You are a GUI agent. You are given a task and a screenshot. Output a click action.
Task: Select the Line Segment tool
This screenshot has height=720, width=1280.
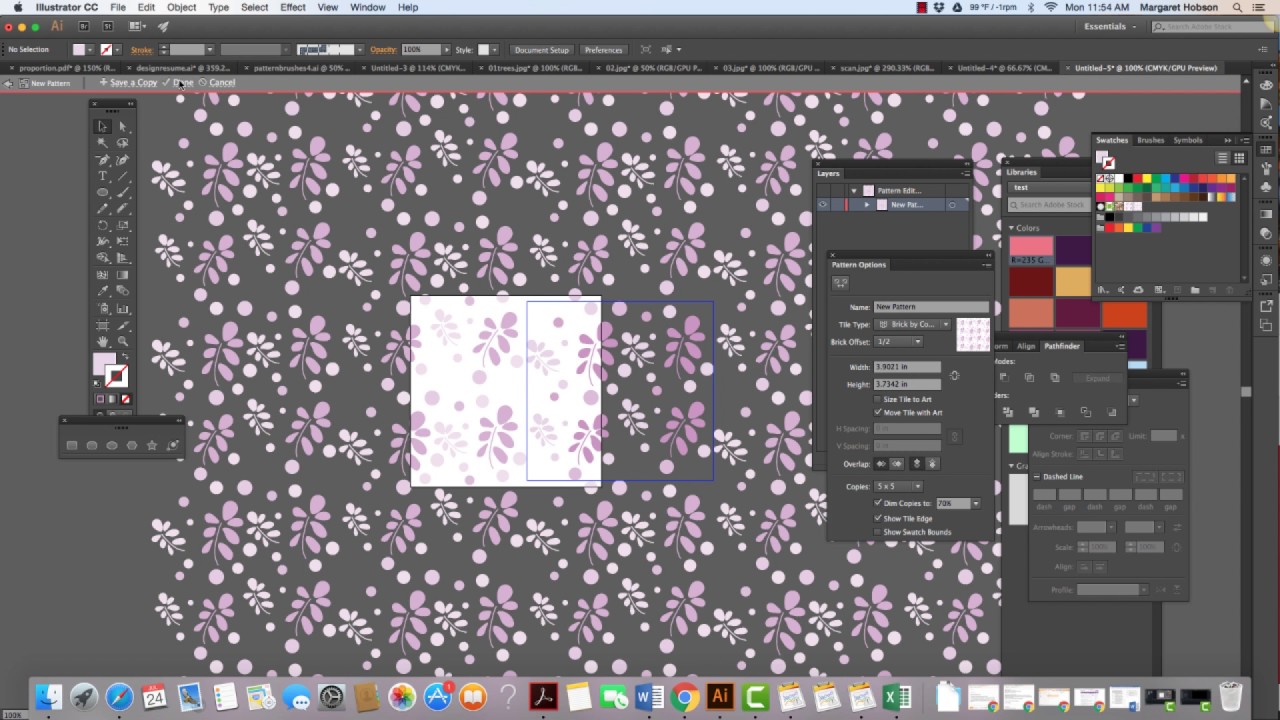tap(123, 176)
